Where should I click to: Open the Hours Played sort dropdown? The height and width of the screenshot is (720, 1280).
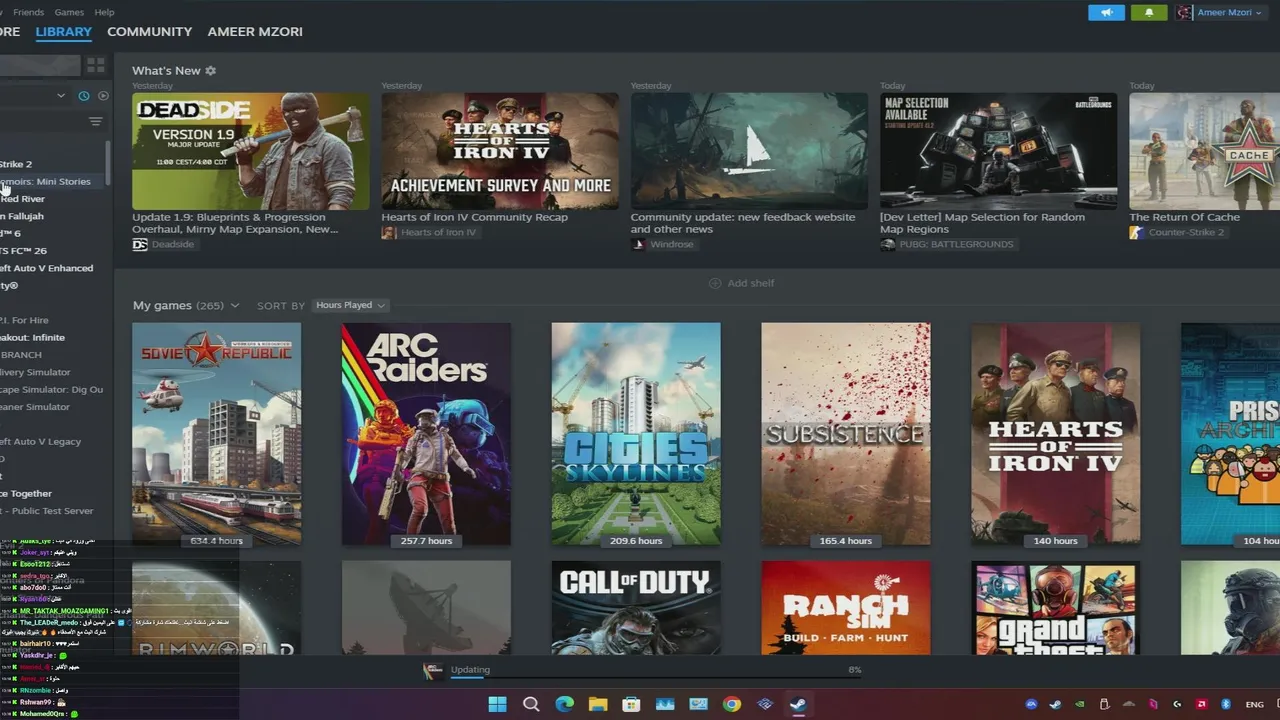click(x=350, y=305)
